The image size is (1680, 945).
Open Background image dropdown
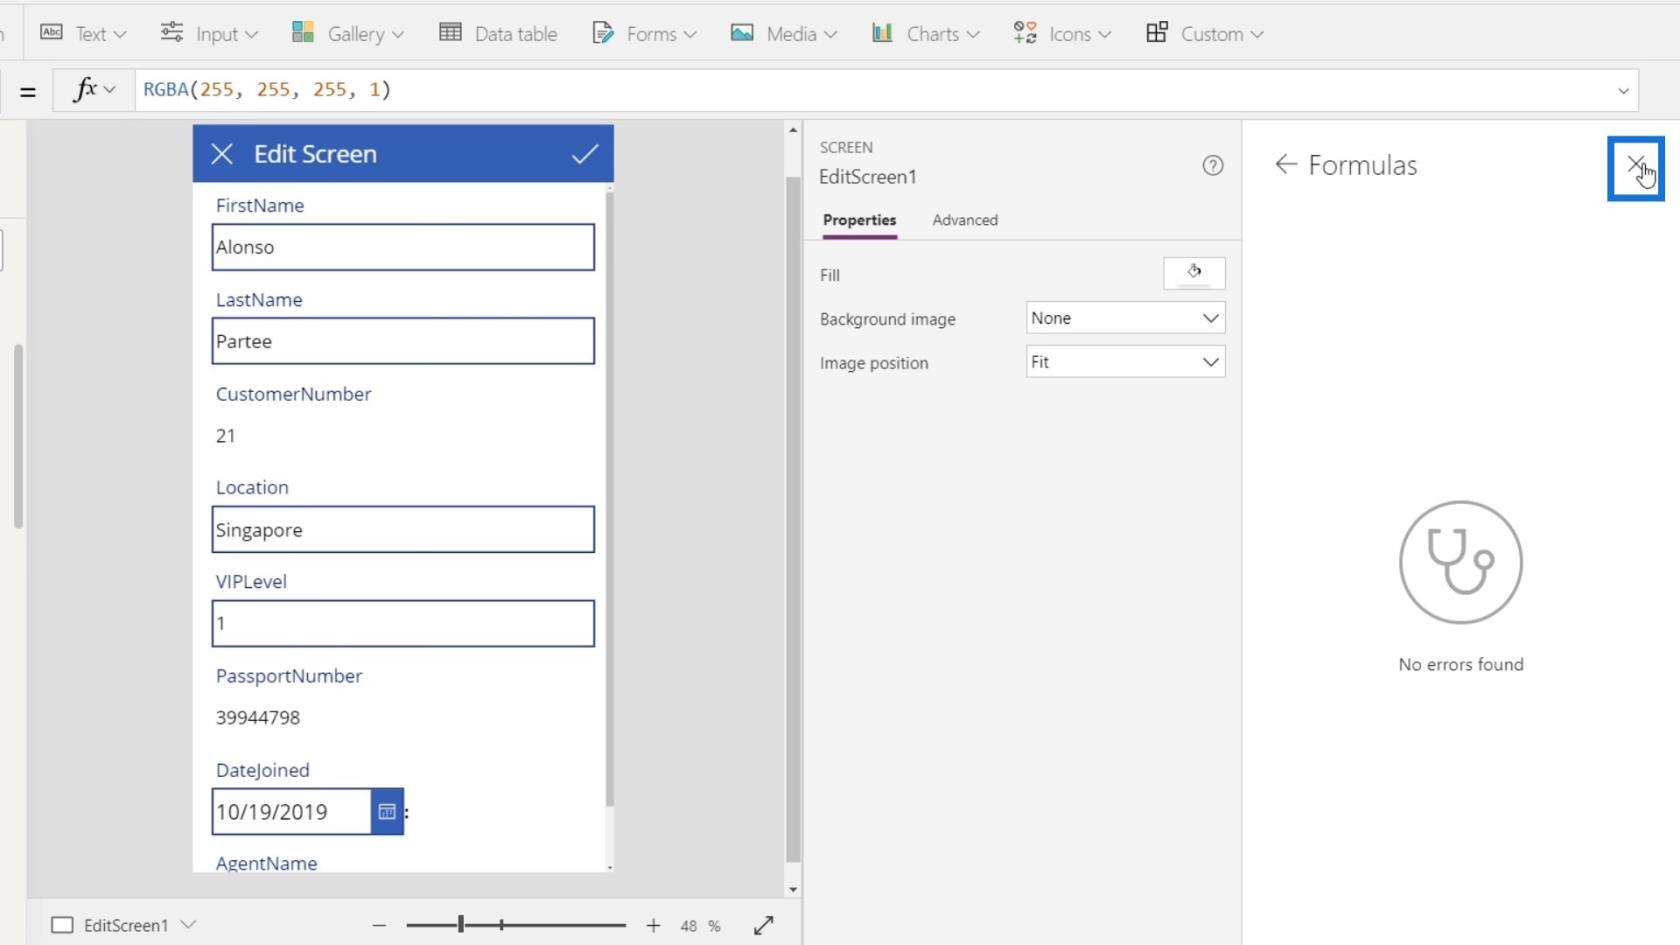(1125, 318)
